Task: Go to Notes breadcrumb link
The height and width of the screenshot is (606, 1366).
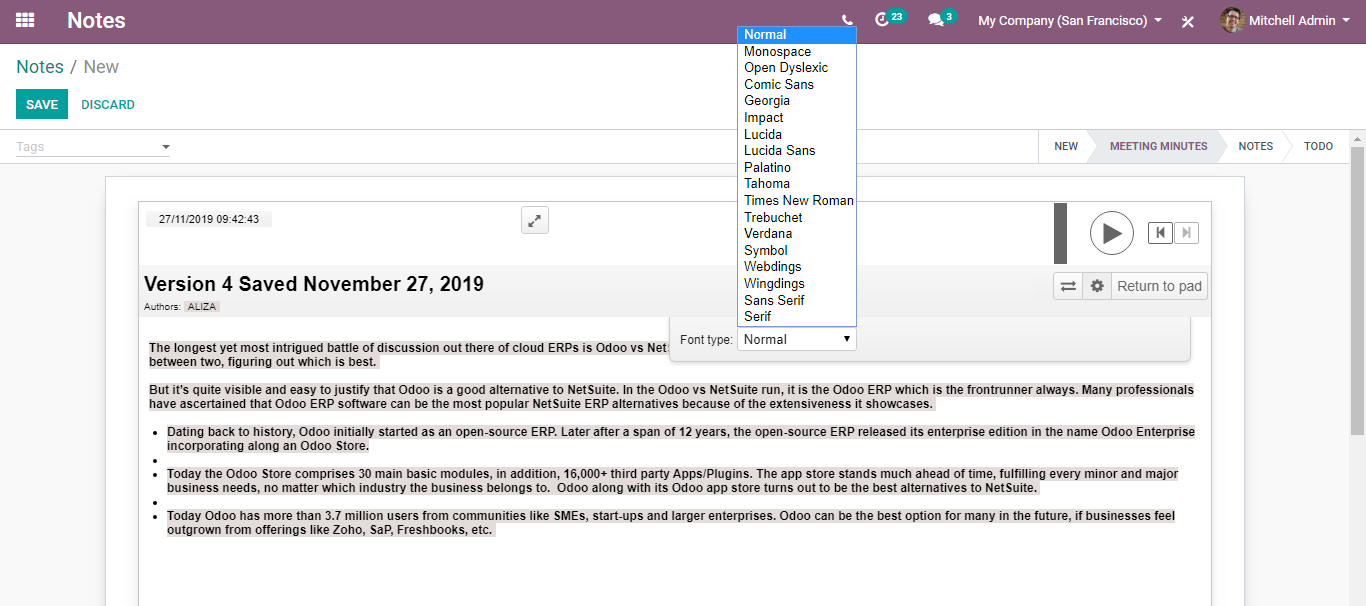Action: point(40,67)
